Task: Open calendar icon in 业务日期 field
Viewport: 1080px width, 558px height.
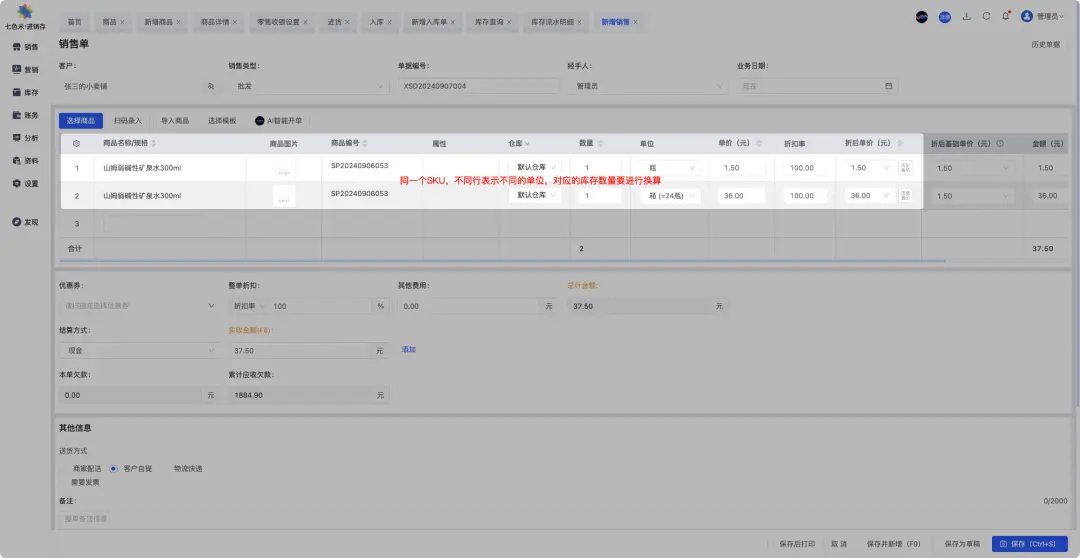Action: pos(888,86)
